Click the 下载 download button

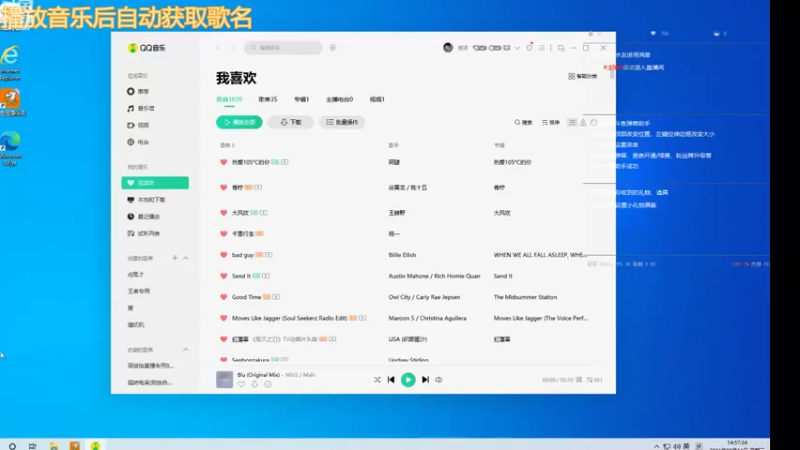[290, 122]
